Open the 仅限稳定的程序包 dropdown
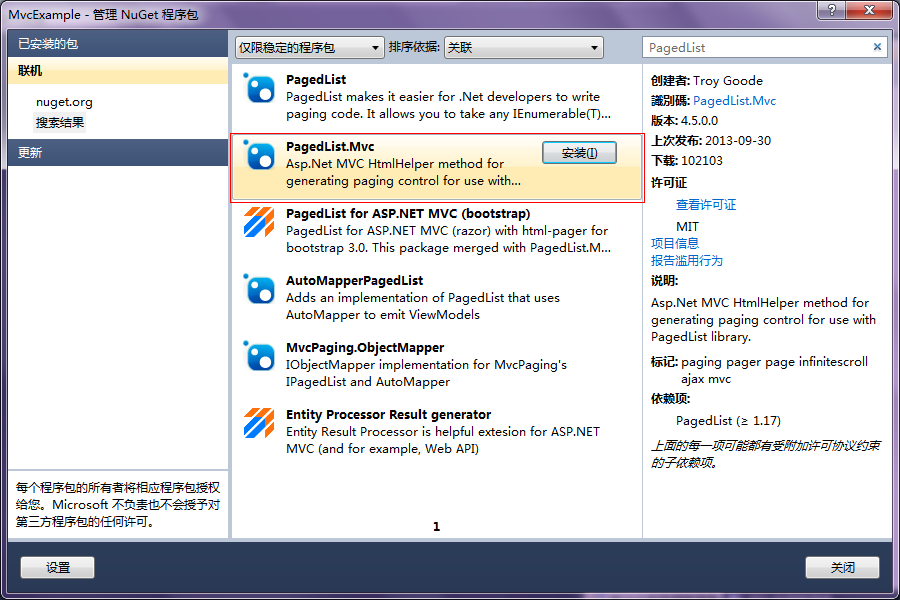Screen dimensions: 900x600 [309, 48]
